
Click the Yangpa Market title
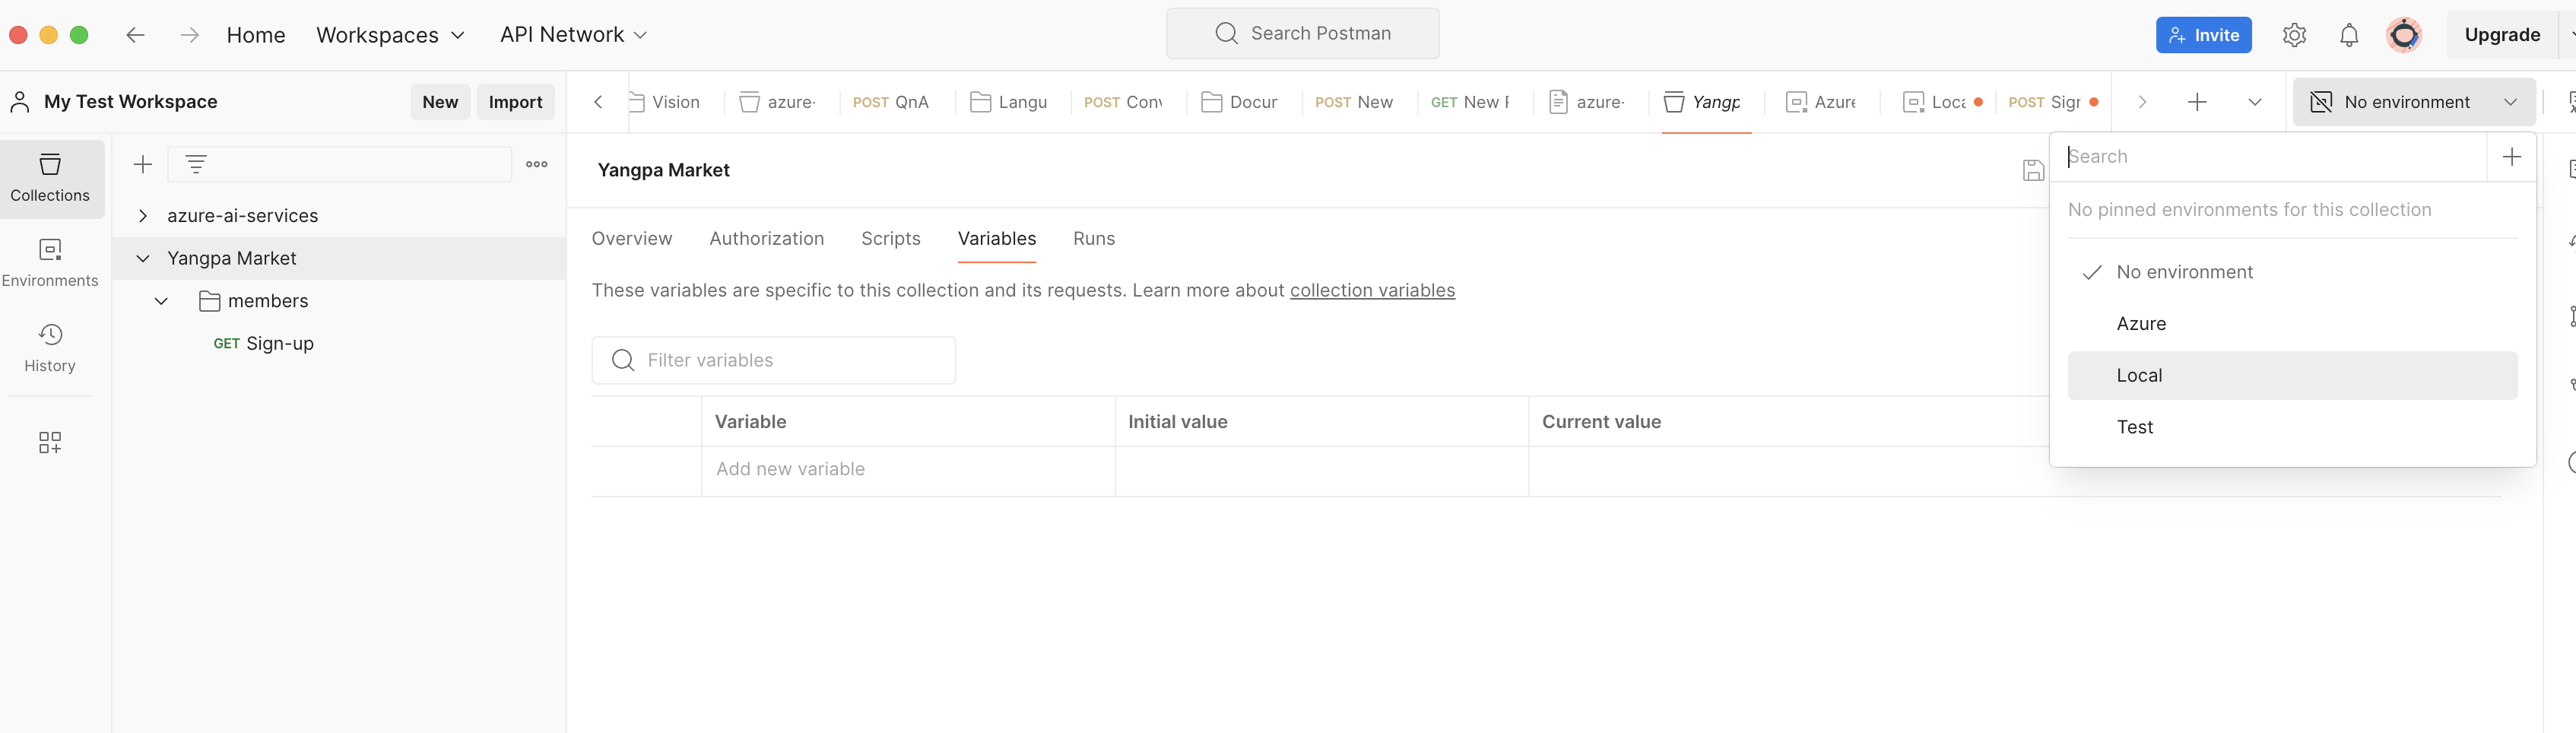click(x=664, y=170)
